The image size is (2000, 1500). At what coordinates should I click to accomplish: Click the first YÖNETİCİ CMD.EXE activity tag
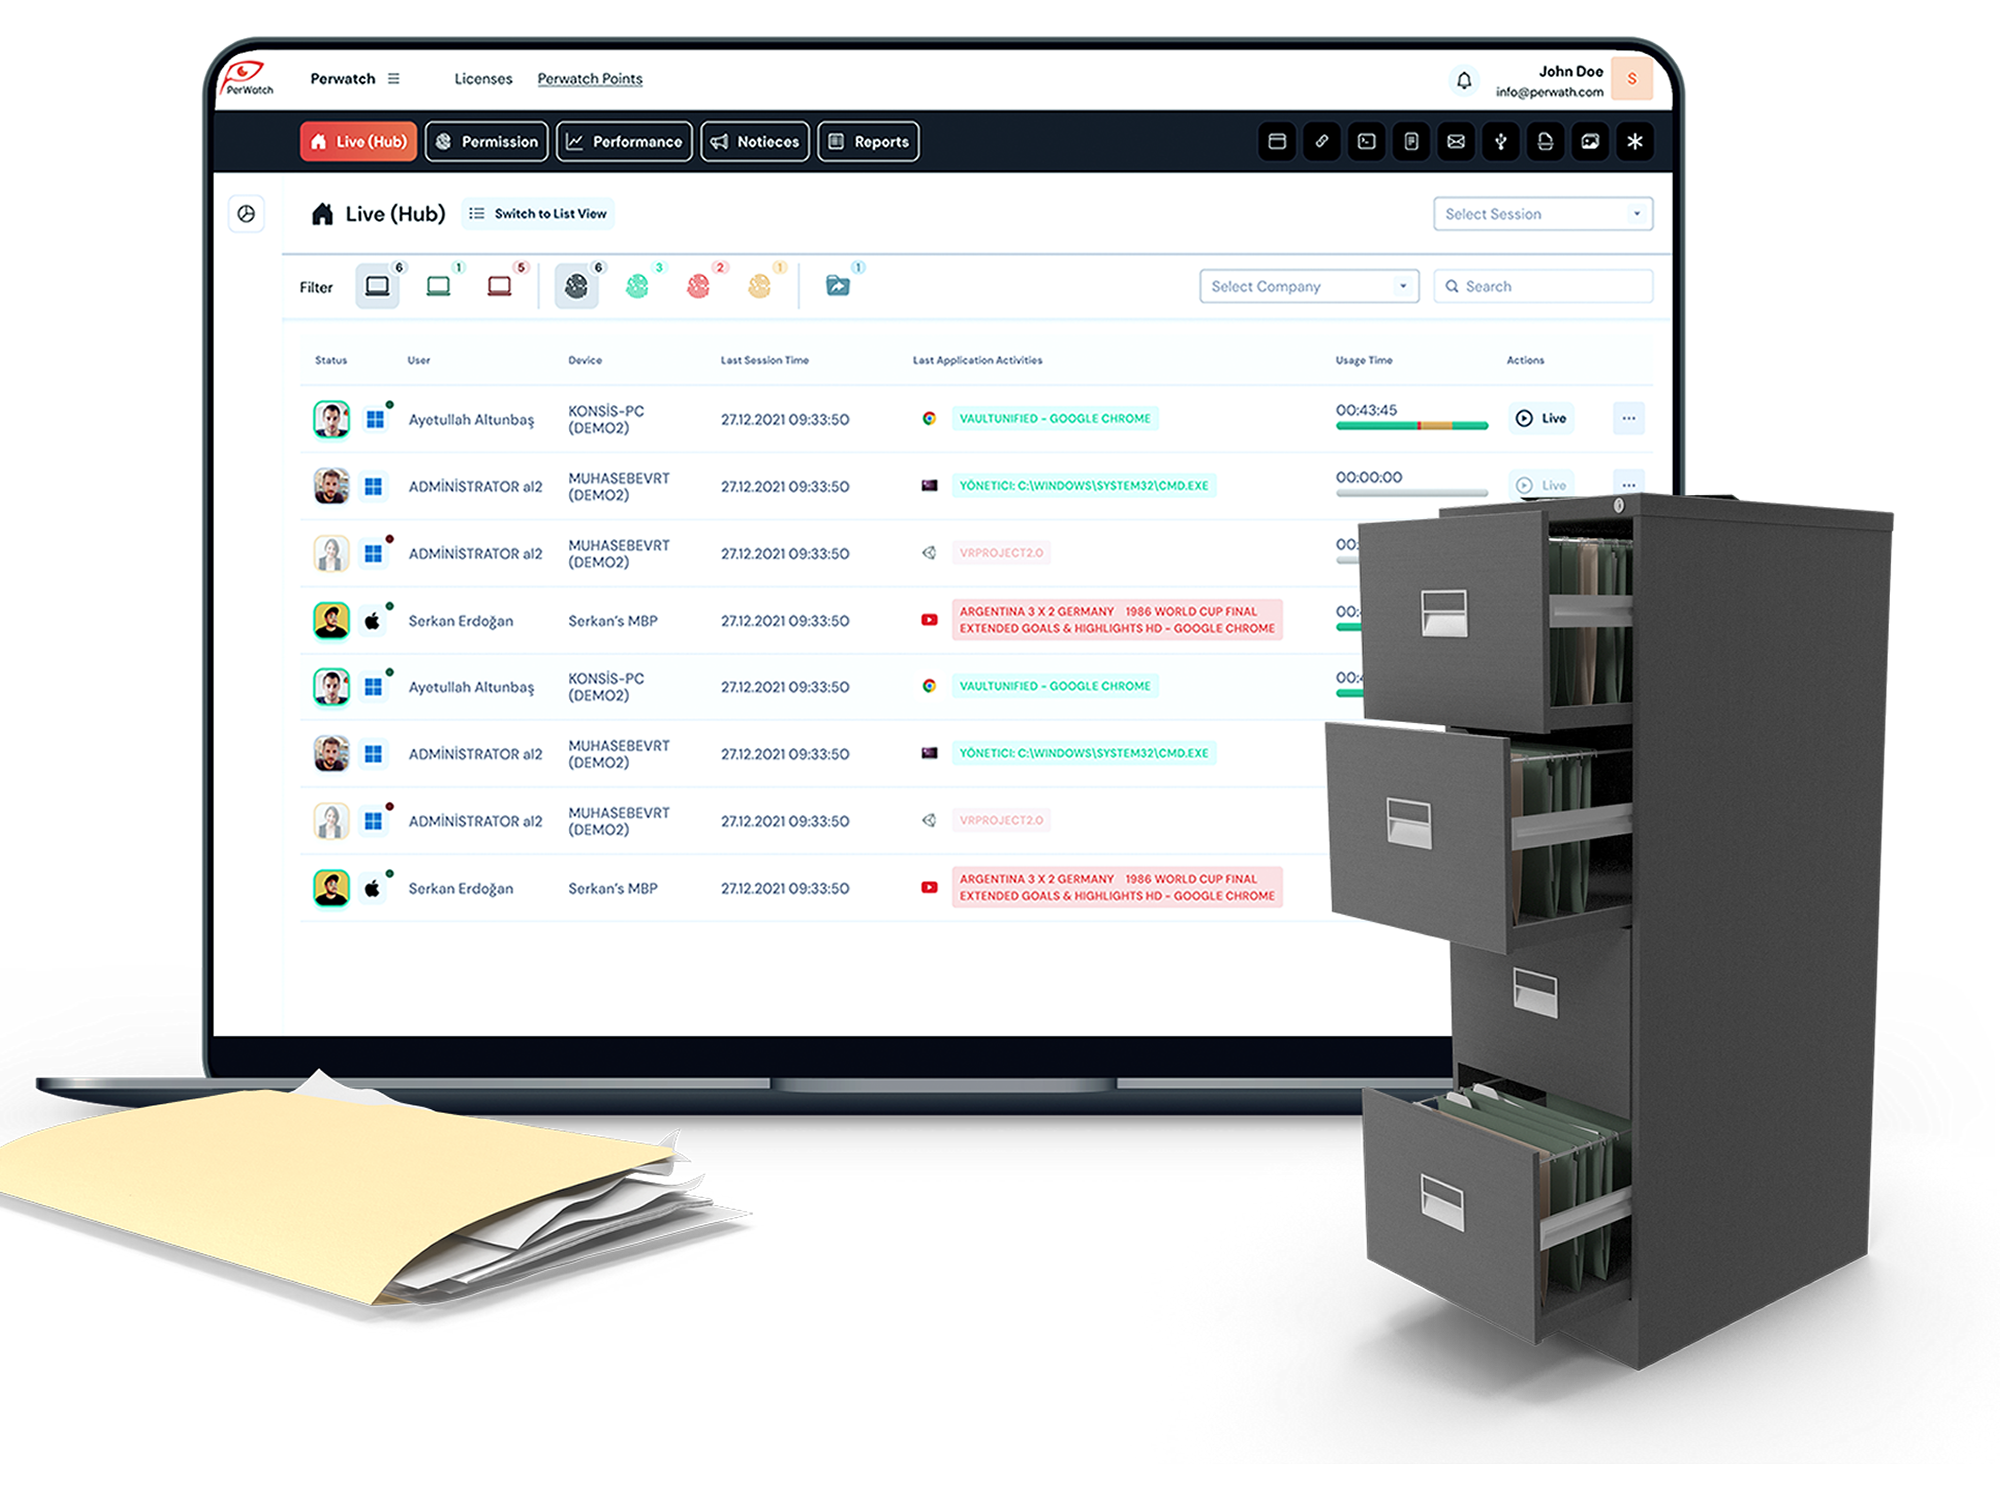(1084, 486)
